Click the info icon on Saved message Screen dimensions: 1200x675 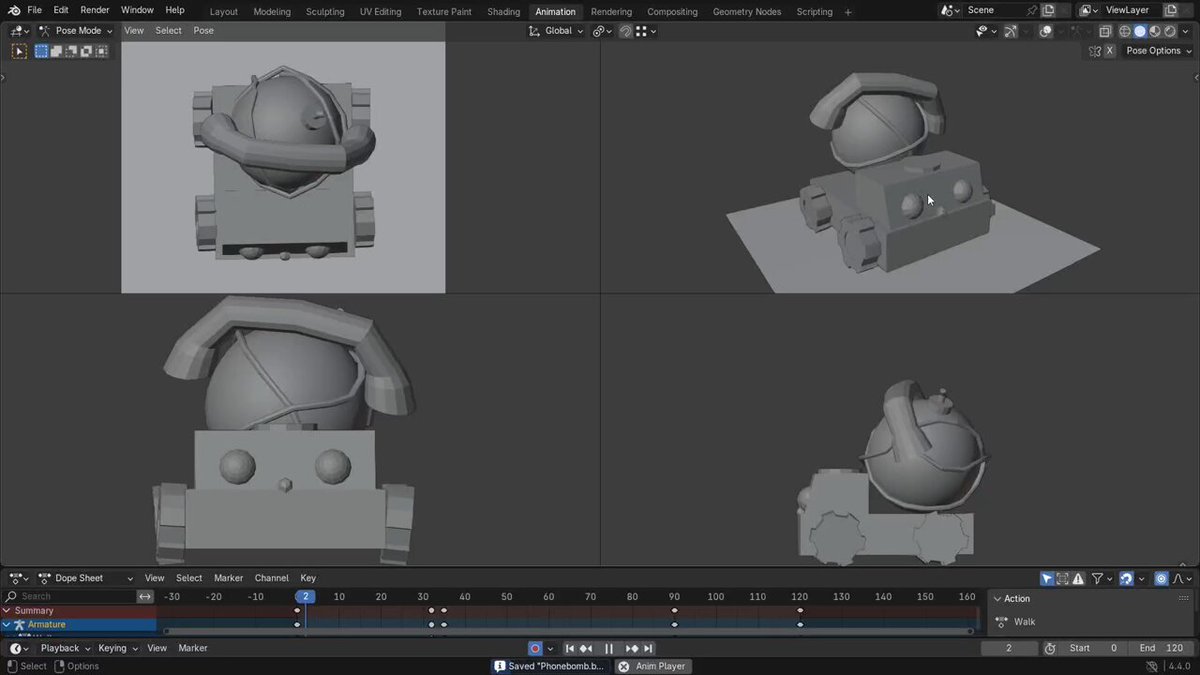(x=500, y=666)
